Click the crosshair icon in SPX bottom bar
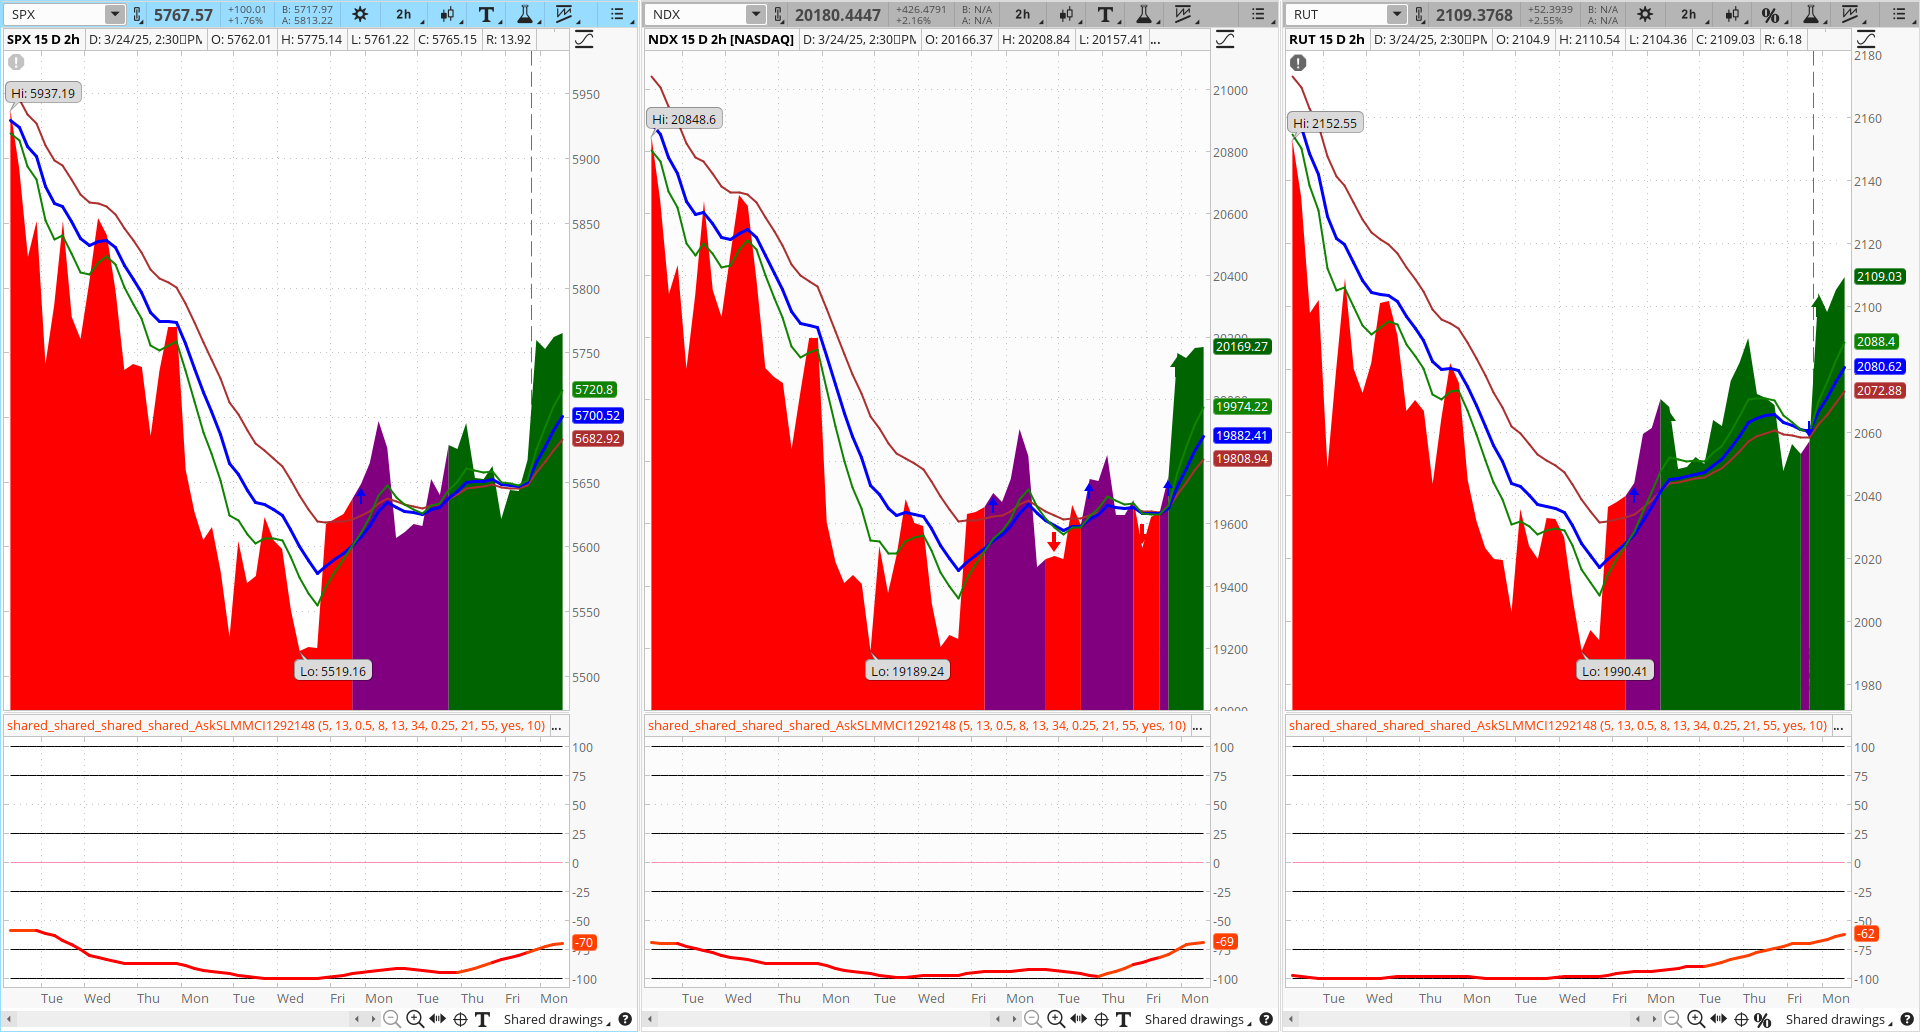Screen dimensions: 1920x1032 coord(460,1019)
